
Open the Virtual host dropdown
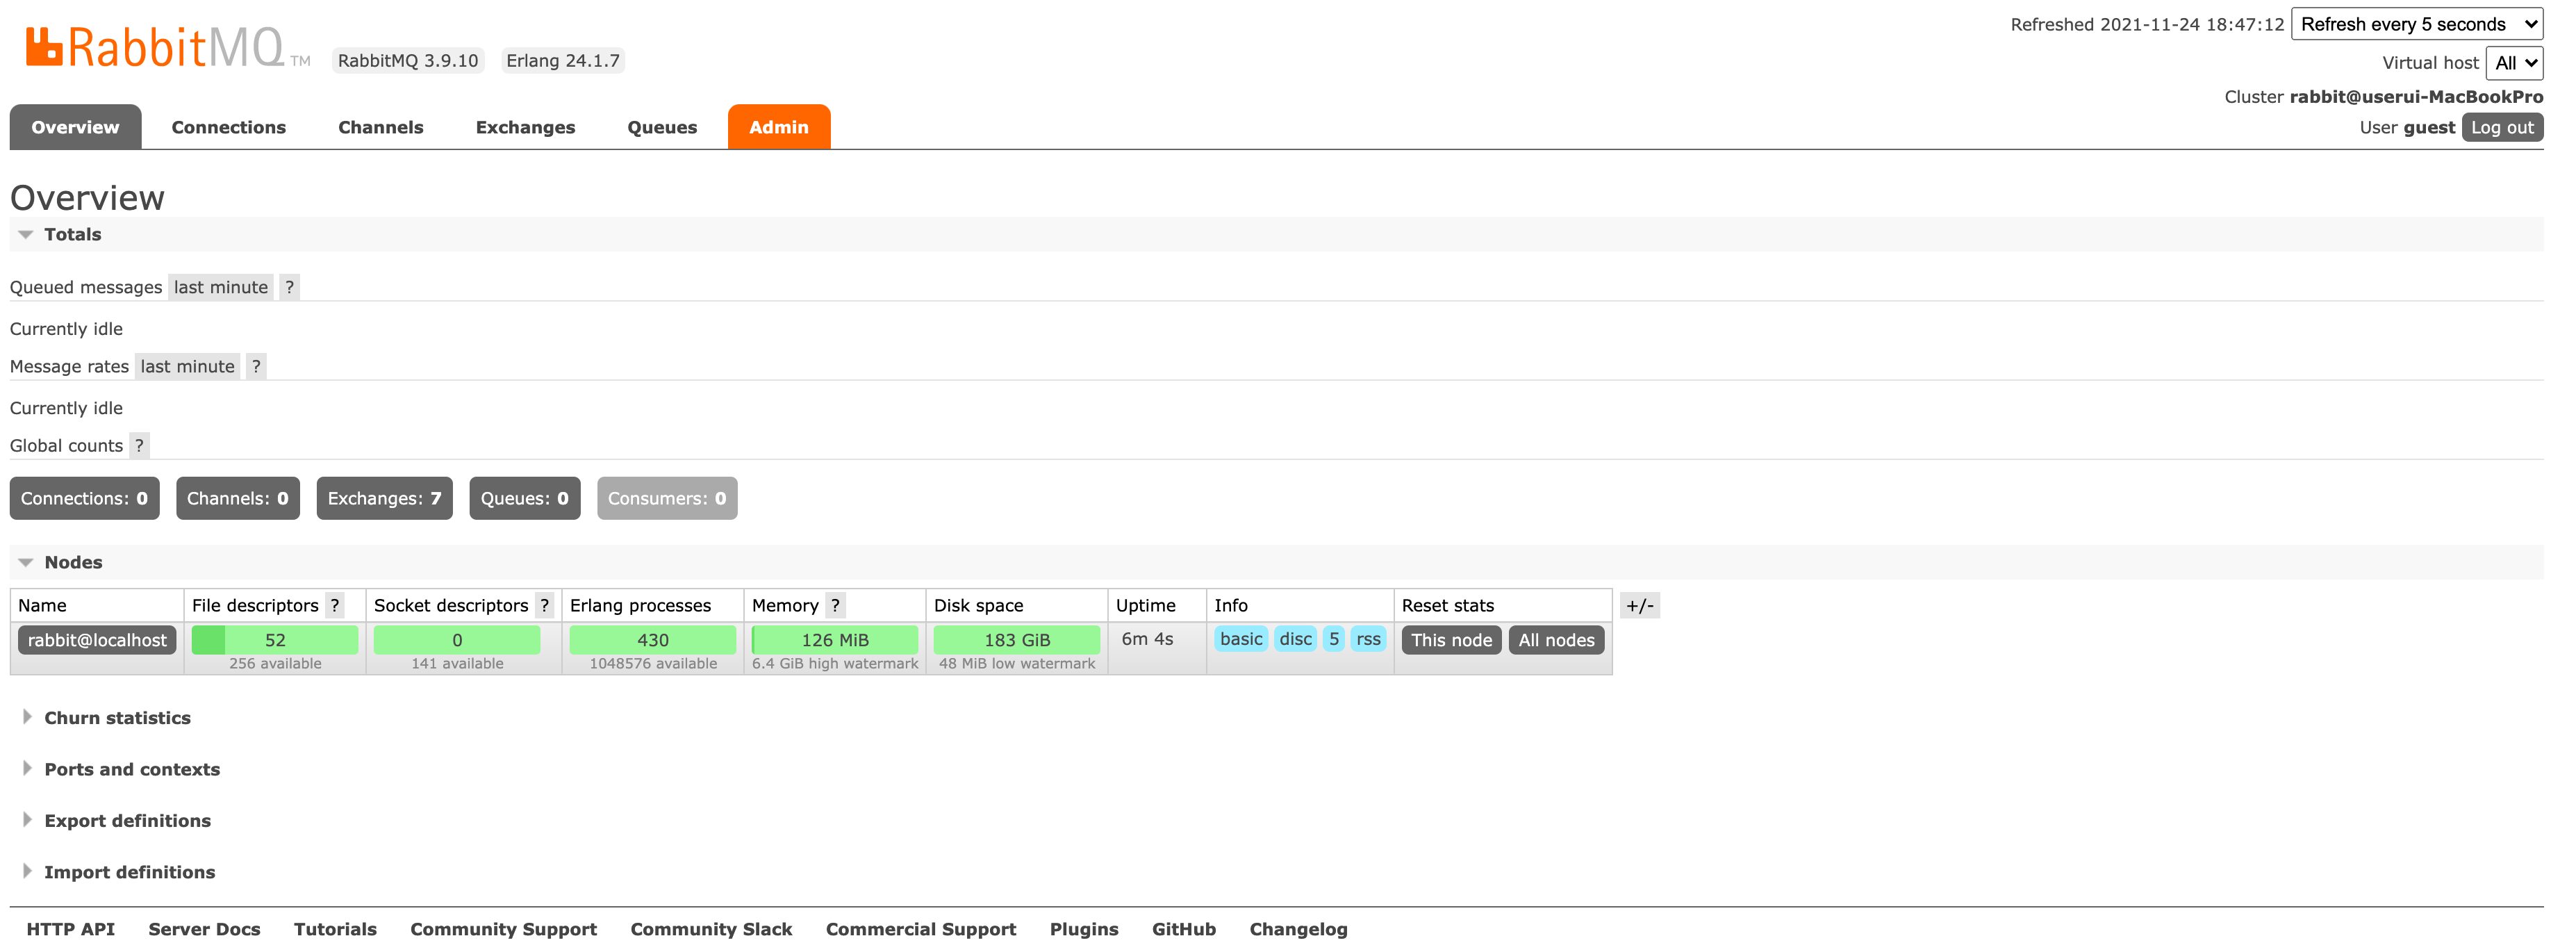(x=2513, y=62)
